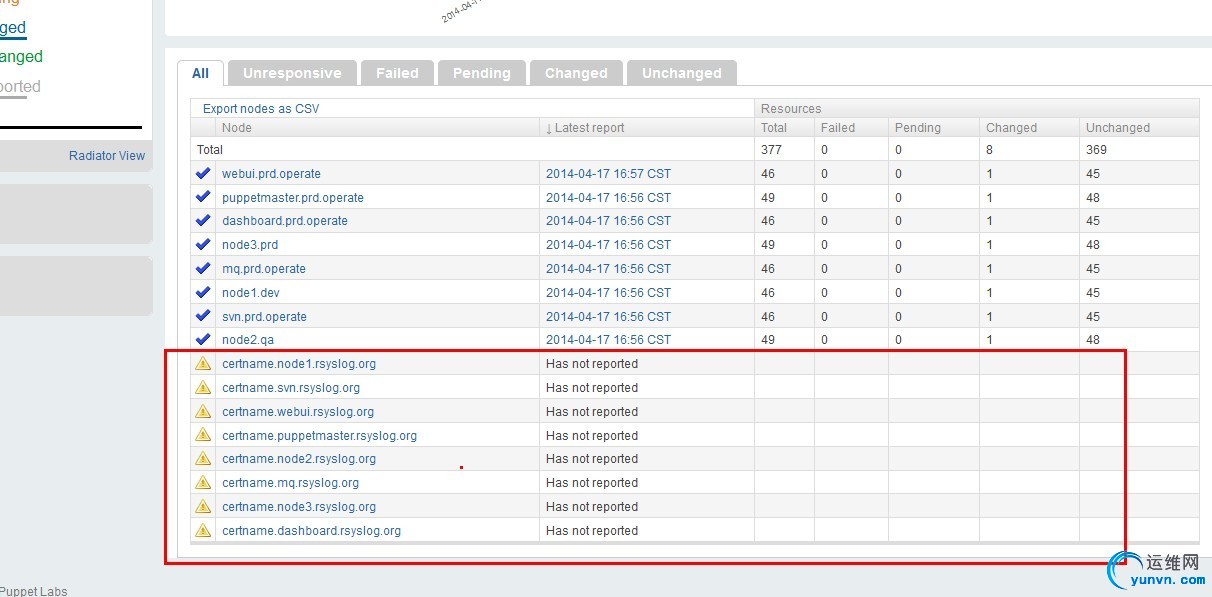
Task: Open node puppetmaster.prd.operate
Action: [x=293, y=198]
